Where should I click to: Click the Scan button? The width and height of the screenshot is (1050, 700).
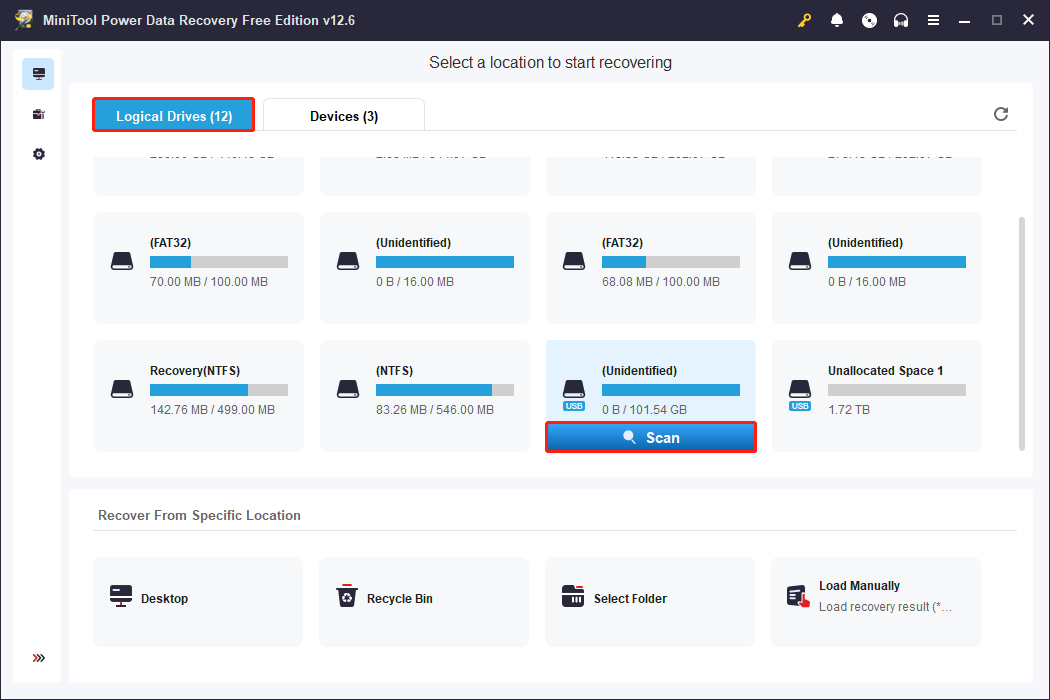(x=650, y=438)
